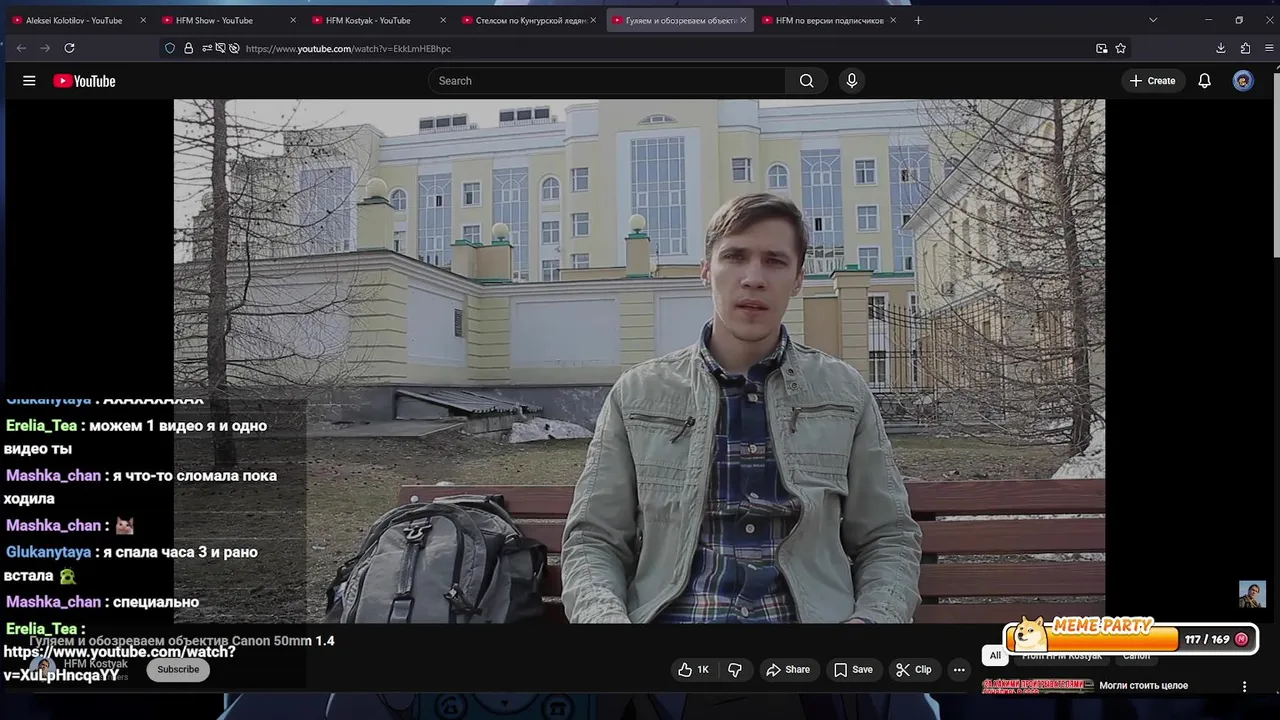Viewport: 1280px width, 720px height.
Task: Show site security lock info
Action: (188, 48)
